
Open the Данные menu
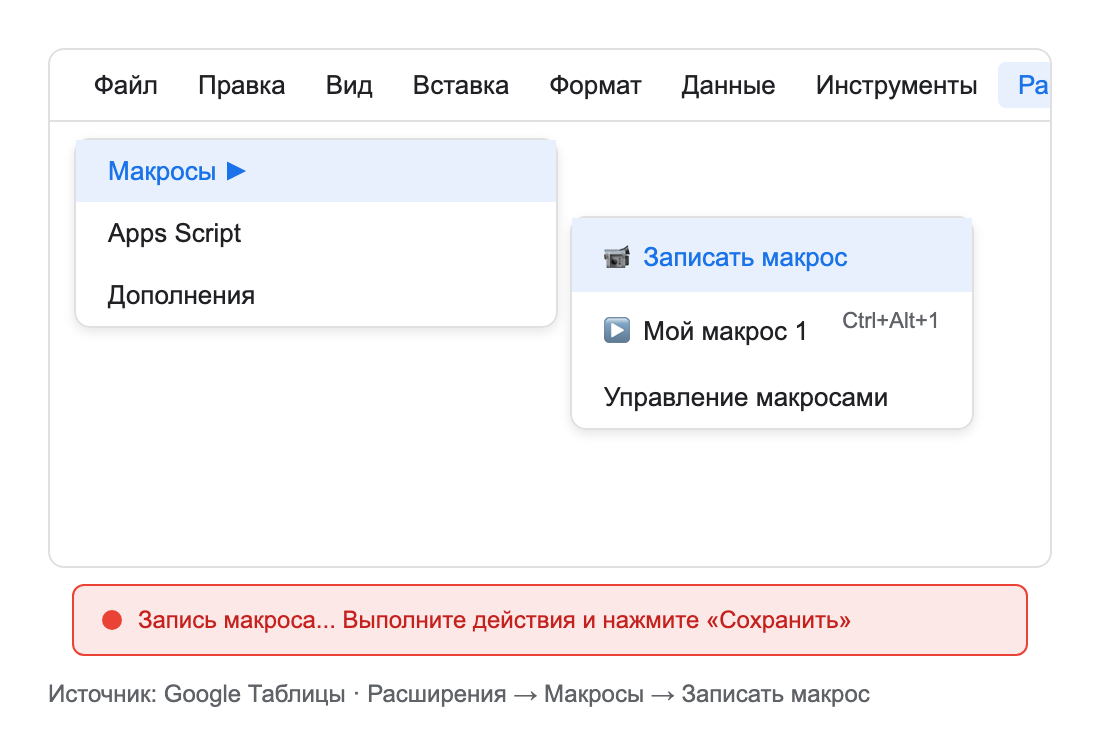click(x=727, y=85)
